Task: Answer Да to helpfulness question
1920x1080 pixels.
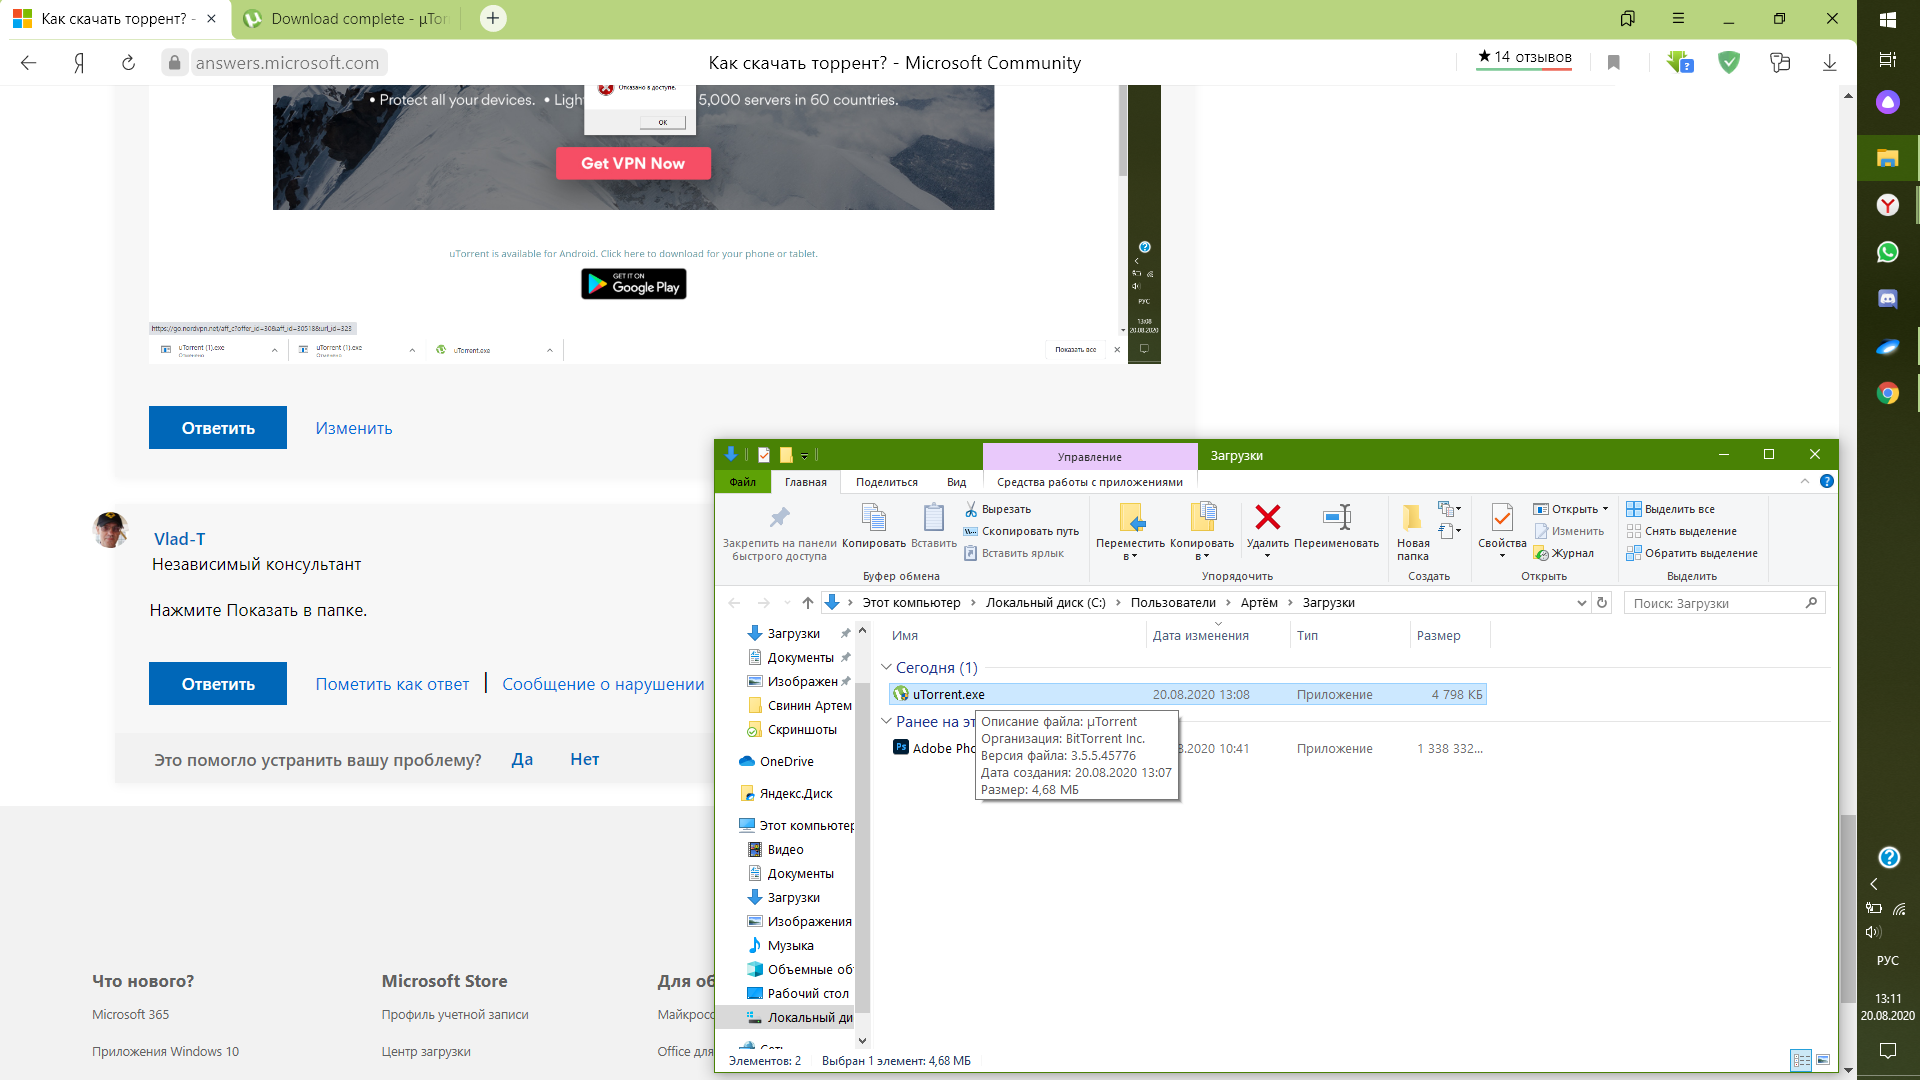Action: [522, 759]
